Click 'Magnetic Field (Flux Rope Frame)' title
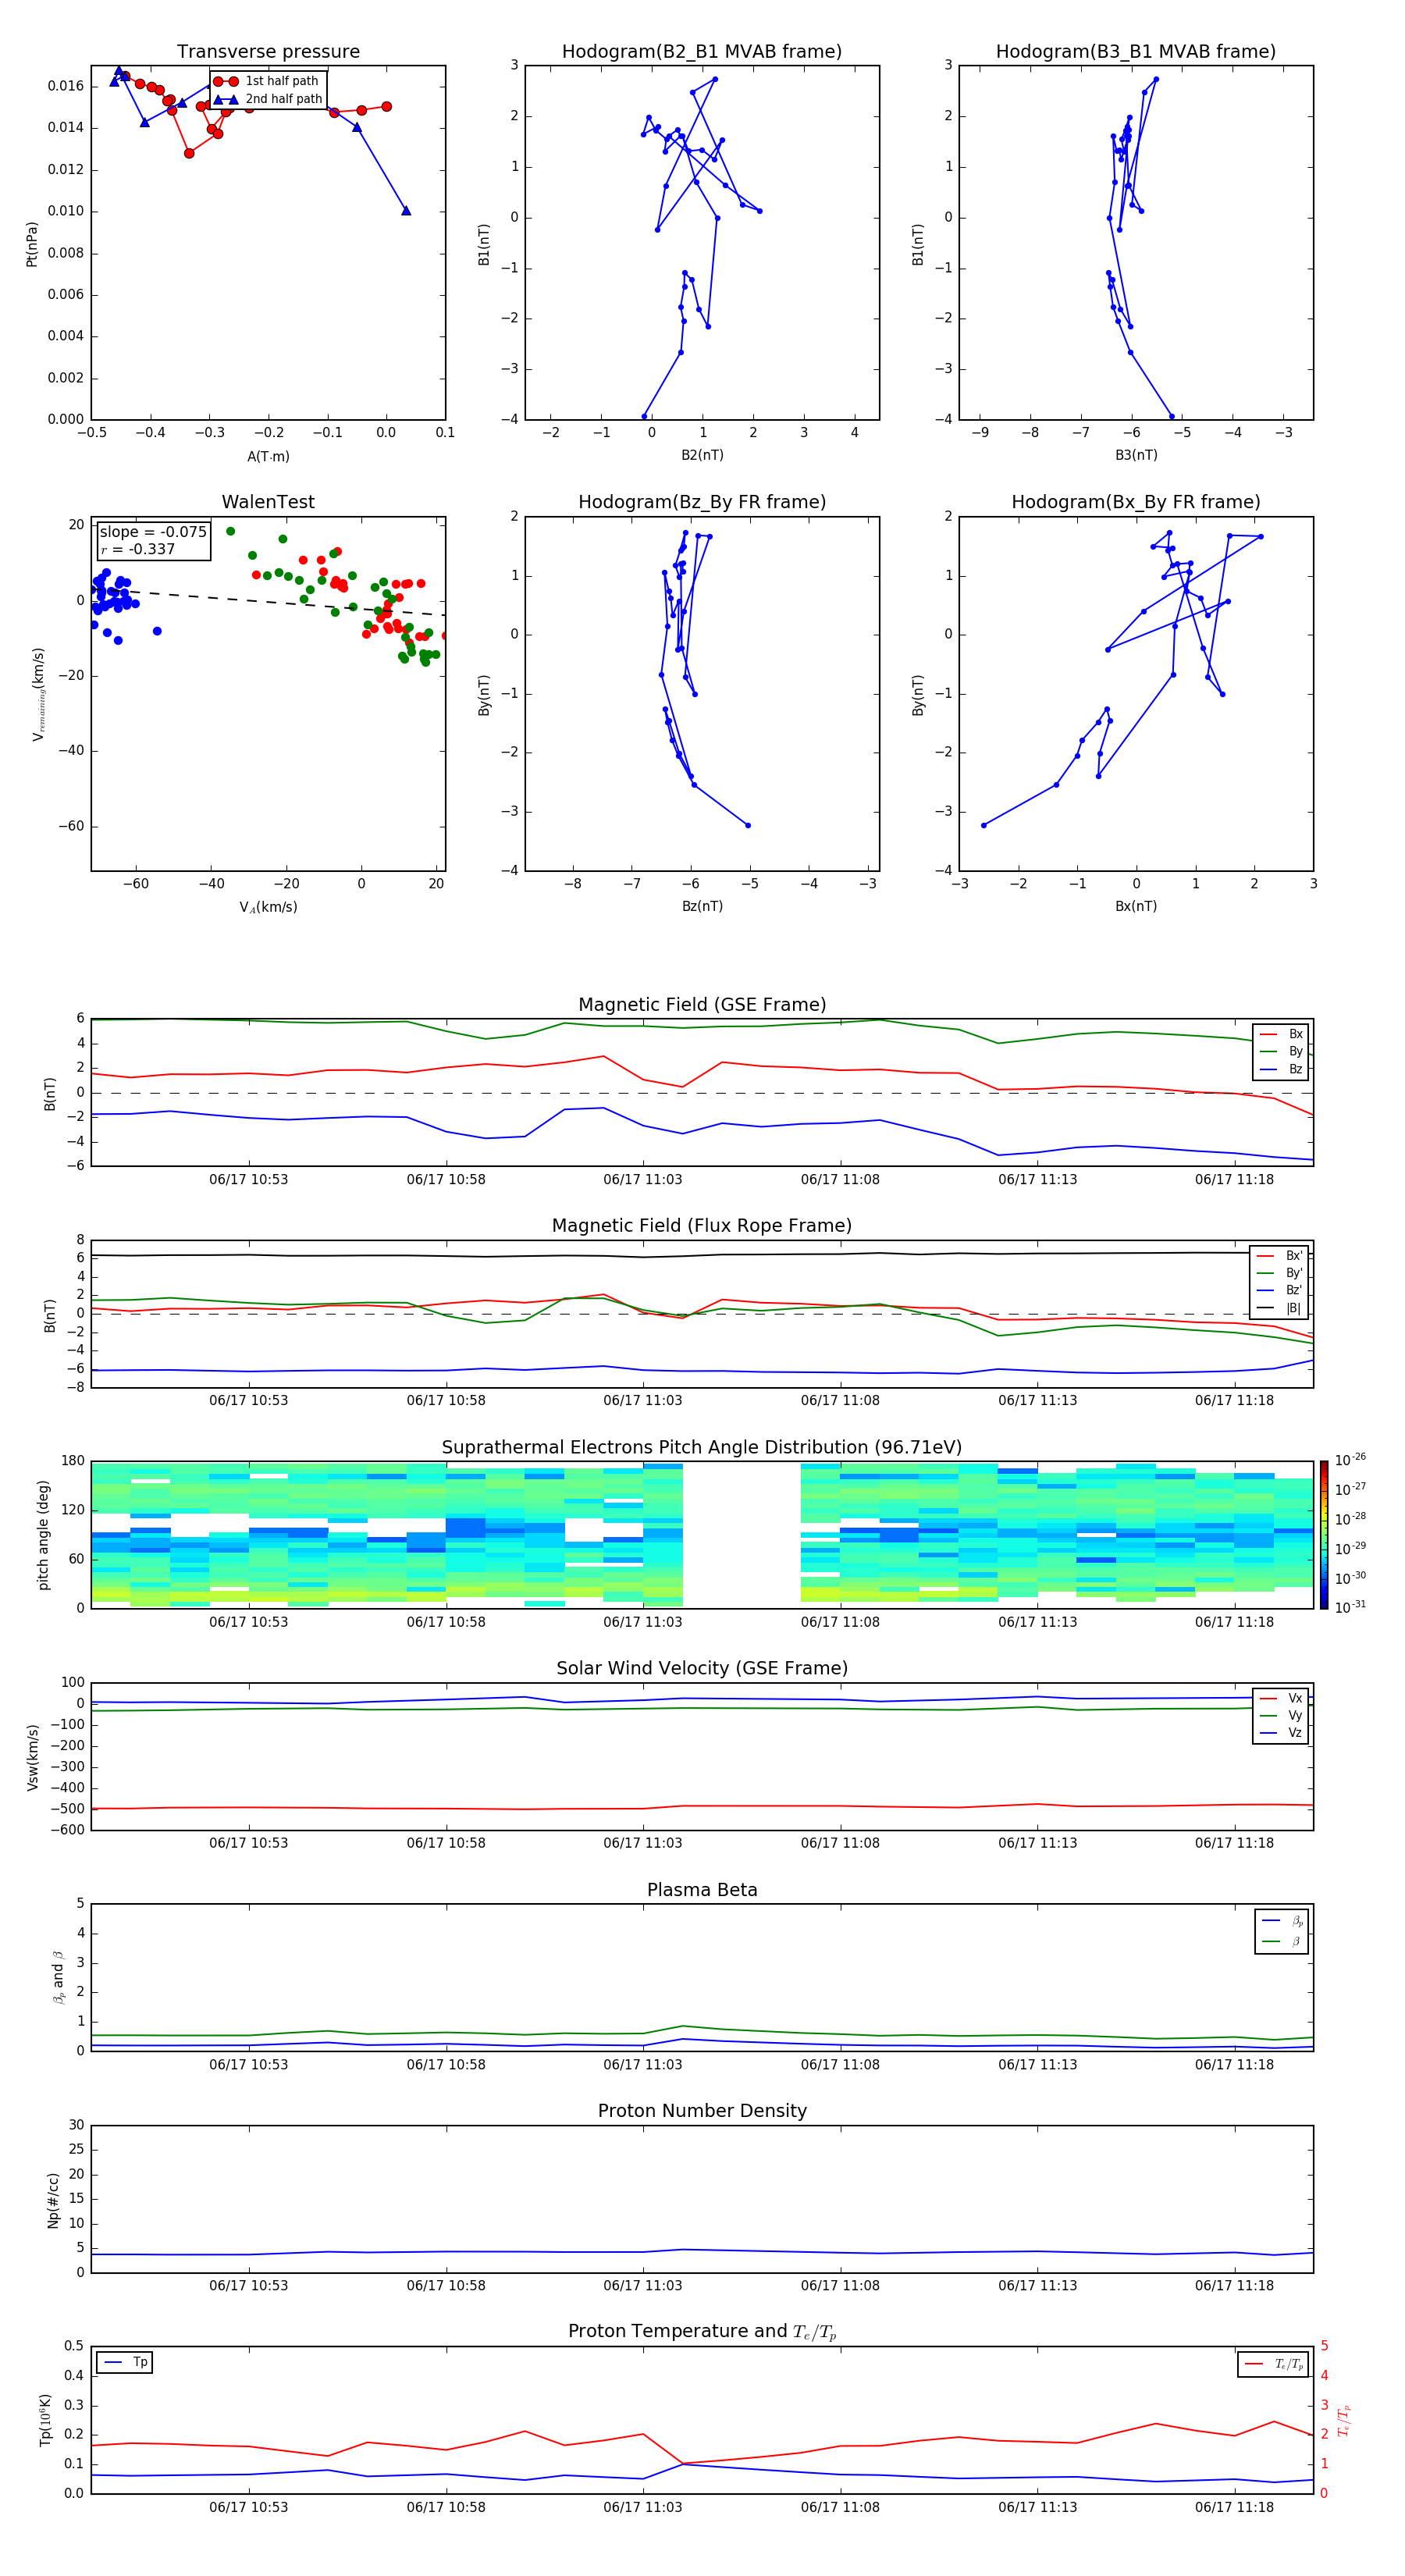The height and width of the screenshot is (2576, 1405). coord(702,1225)
